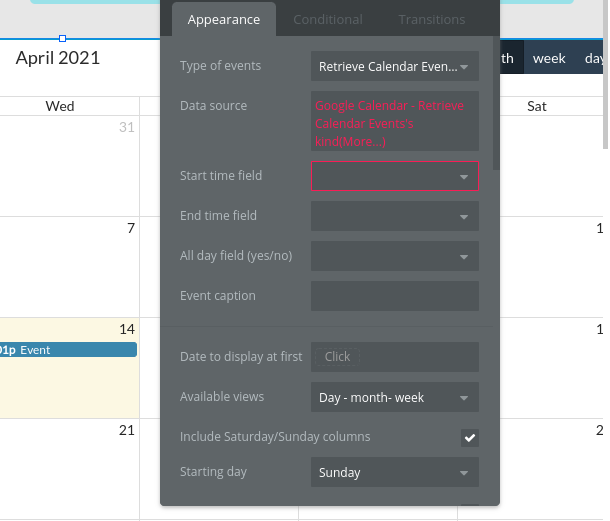The width and height of the screenshot is (610, 521).
Task: Open the Conditional tab
Action: point(327,19)
